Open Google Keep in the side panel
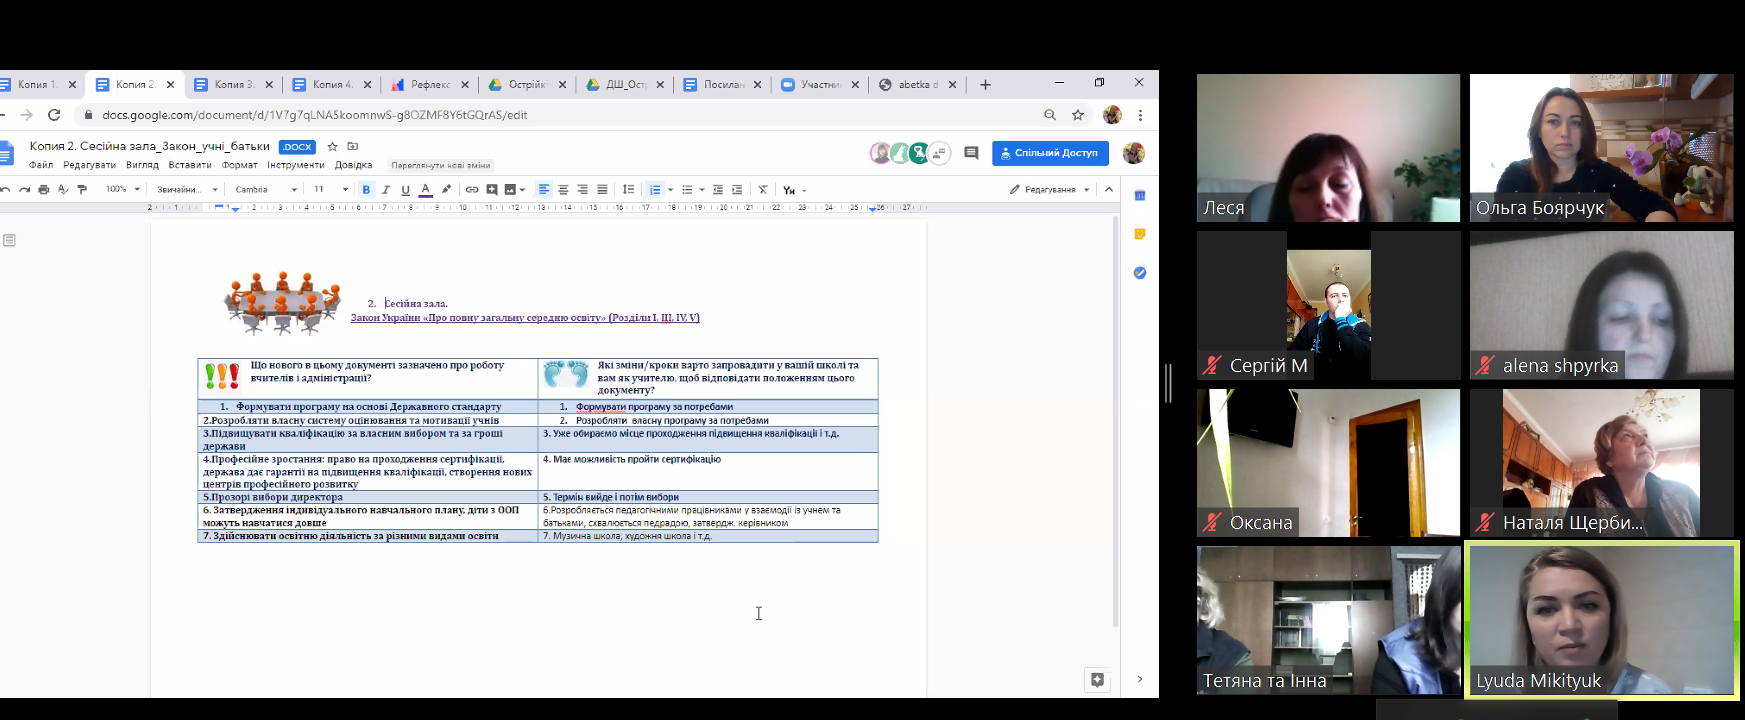The image size is (1745, 720). click(x=1140, y=234)
